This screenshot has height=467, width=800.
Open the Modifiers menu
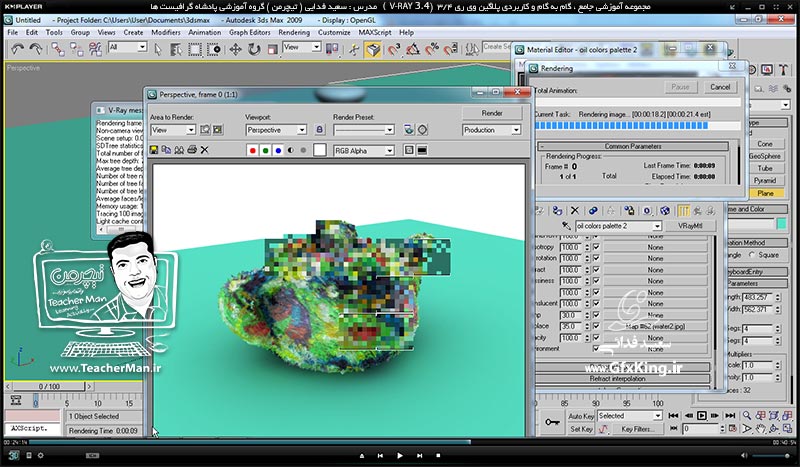click(x=166, y=32)
